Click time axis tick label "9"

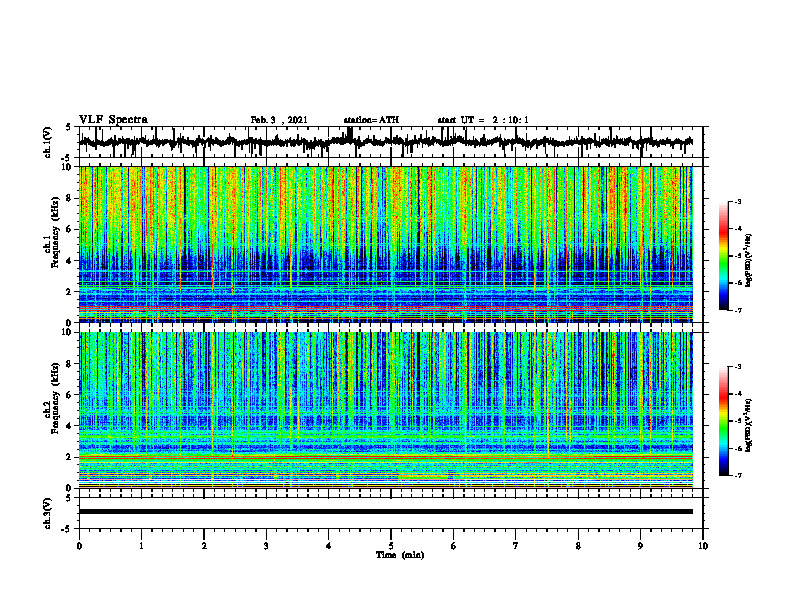(640, 546)
